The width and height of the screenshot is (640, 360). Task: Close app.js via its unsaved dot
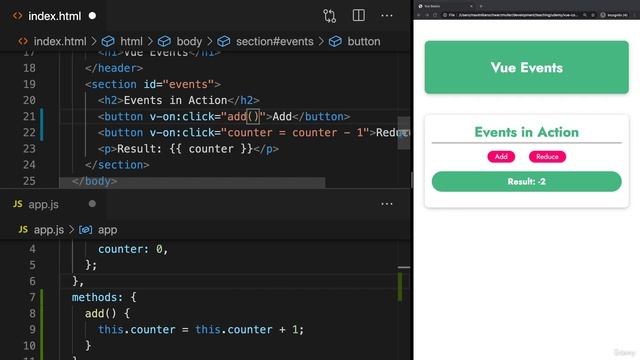tap(92, 204)
